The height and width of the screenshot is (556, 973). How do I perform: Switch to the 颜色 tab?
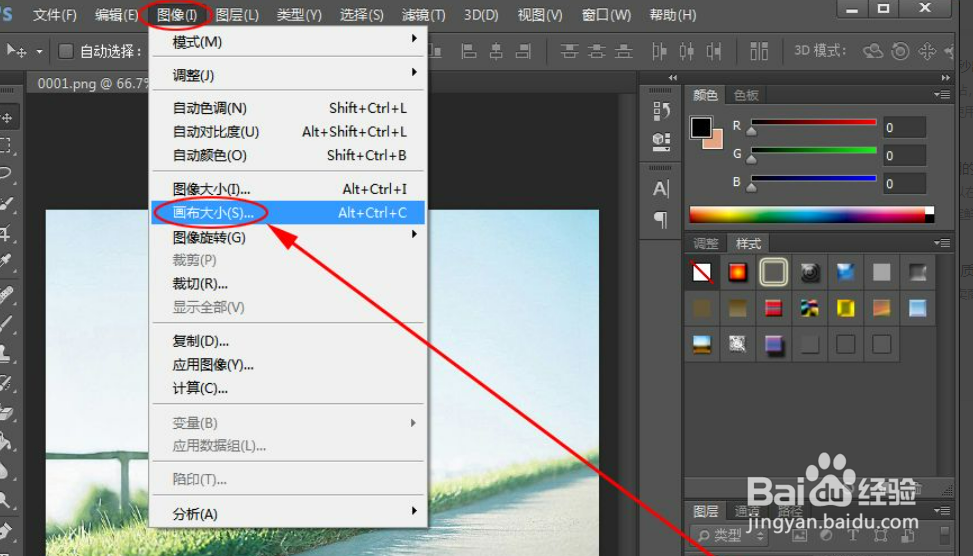705,95
